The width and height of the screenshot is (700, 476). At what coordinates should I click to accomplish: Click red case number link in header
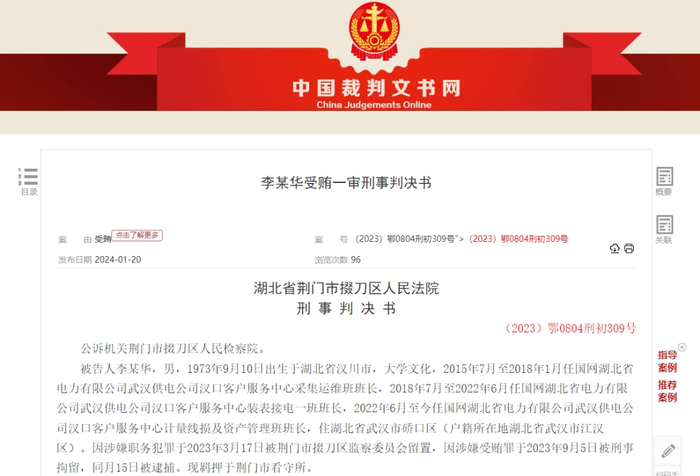(x=518, y=239)
